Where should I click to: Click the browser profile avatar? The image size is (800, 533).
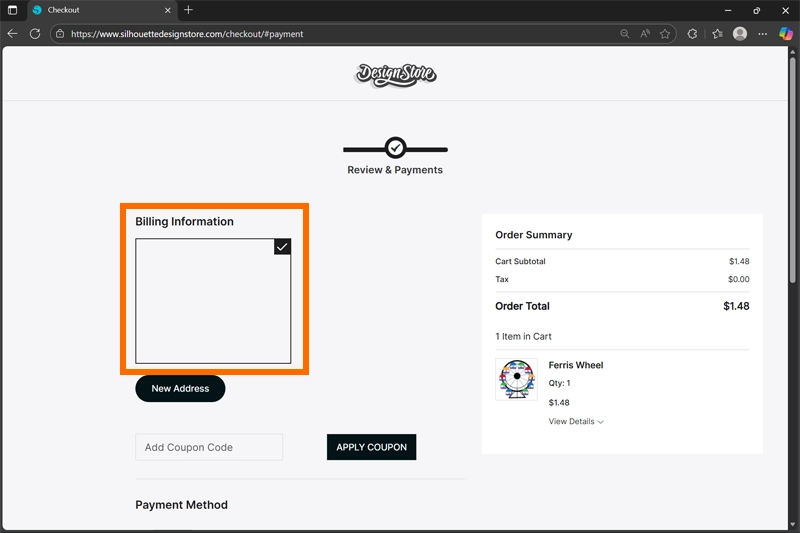(740, 34)
